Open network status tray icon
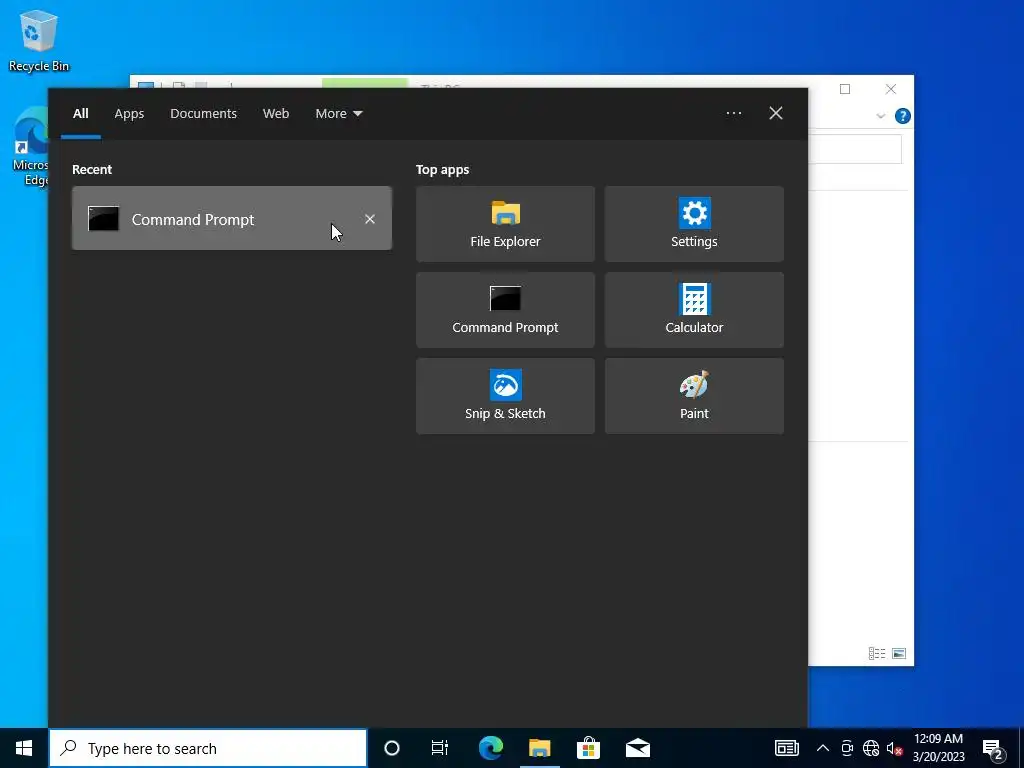Viewport: 1024px width, 768px height. [871, 748]
